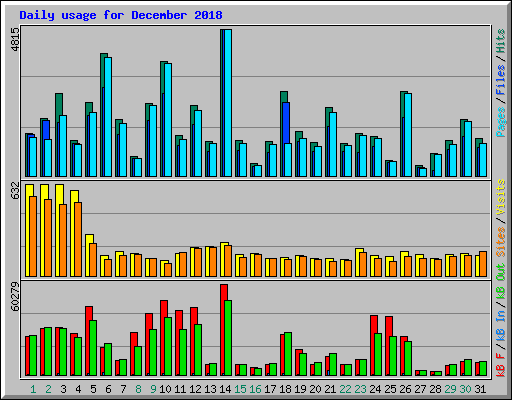Click the green kB Out bar for day 18
This screenshot has width=512, height=400.
288,354
